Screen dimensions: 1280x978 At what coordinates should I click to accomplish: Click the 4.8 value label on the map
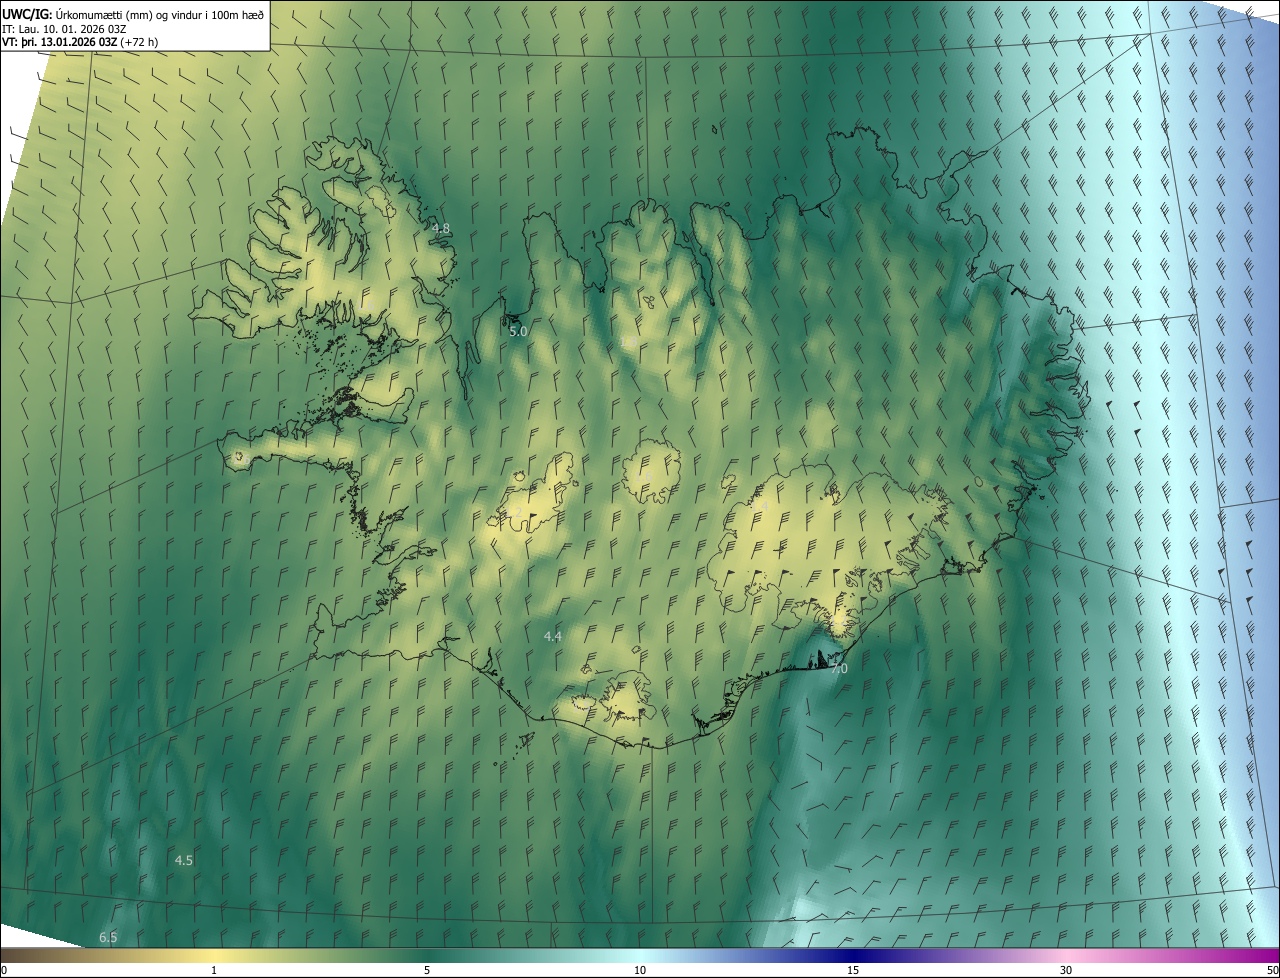pyautogui.click(x=441, y=229)
